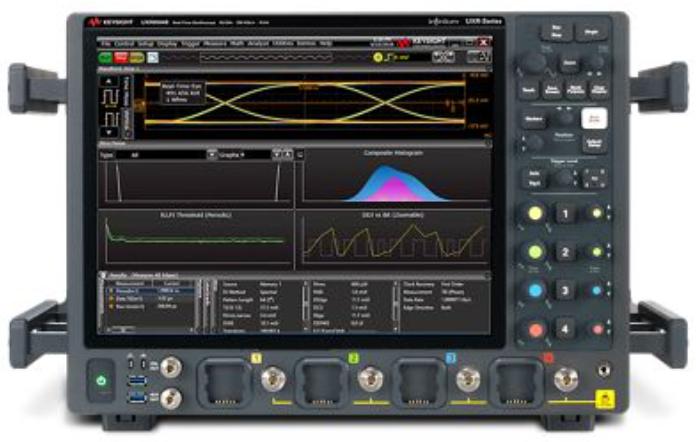This screenshot has width=696, height=442.
Task: Open the Analyze menu
Action: coord(258,44)
